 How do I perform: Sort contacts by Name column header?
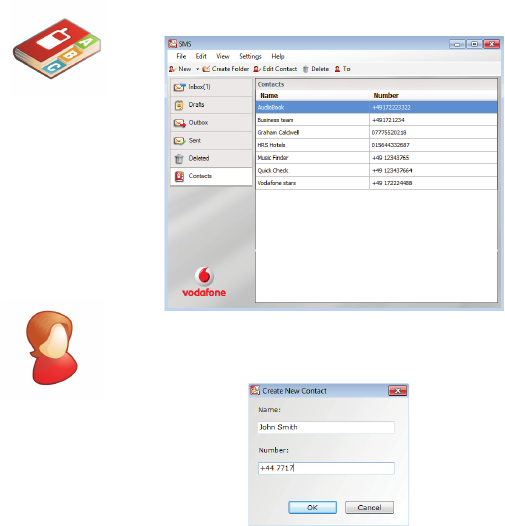click(x=313, y=96)
